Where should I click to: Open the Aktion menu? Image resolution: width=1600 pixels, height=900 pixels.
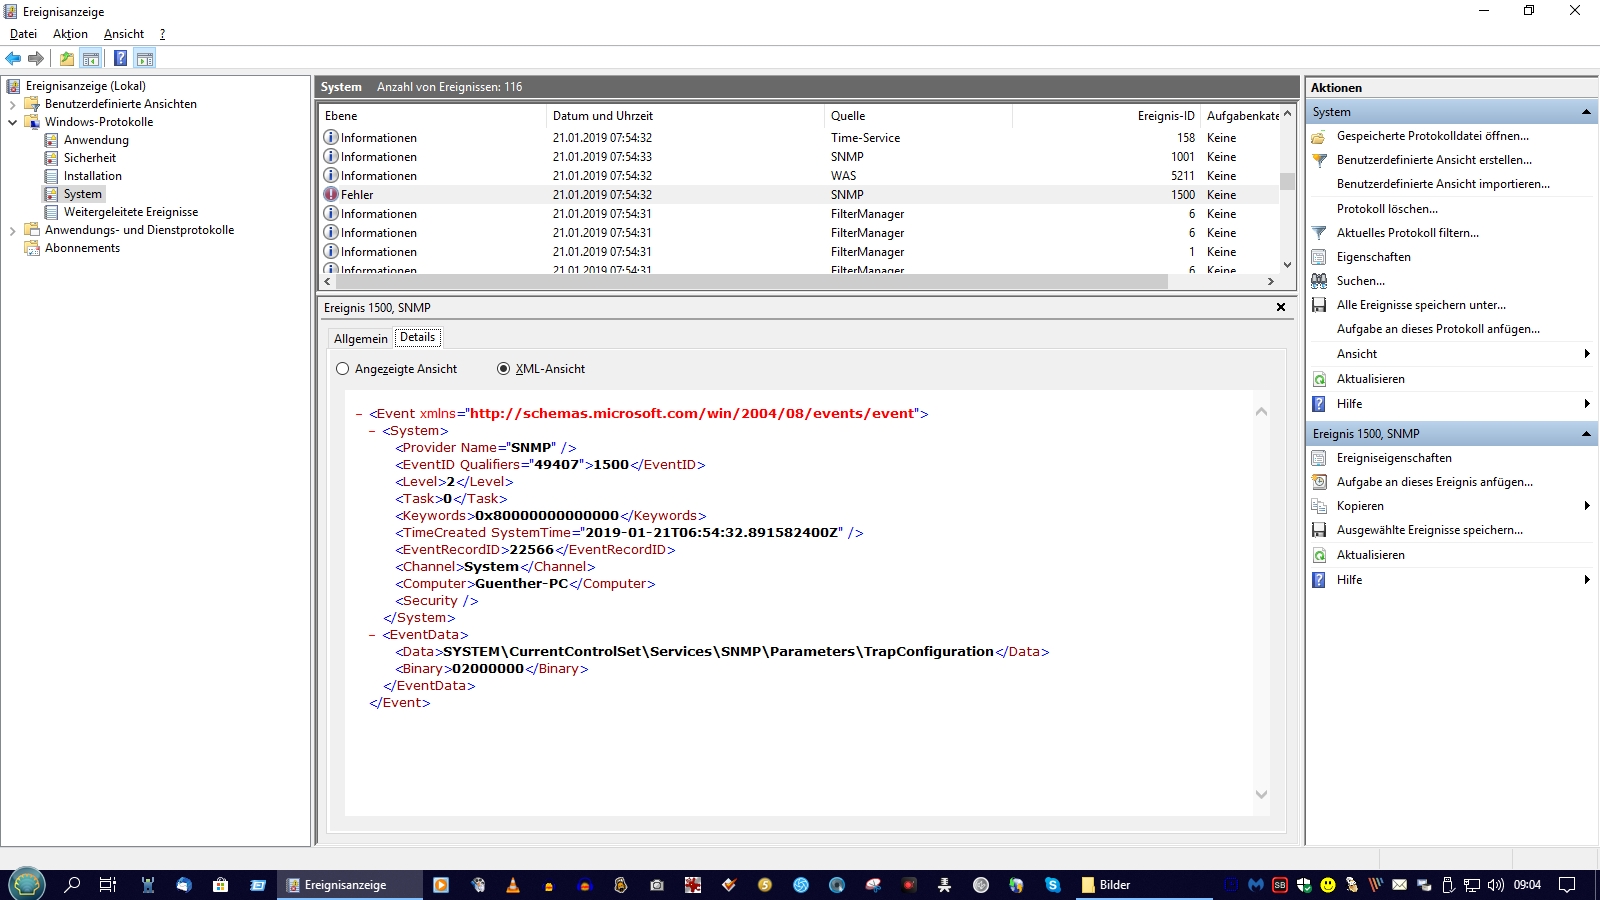pos(70,34)
